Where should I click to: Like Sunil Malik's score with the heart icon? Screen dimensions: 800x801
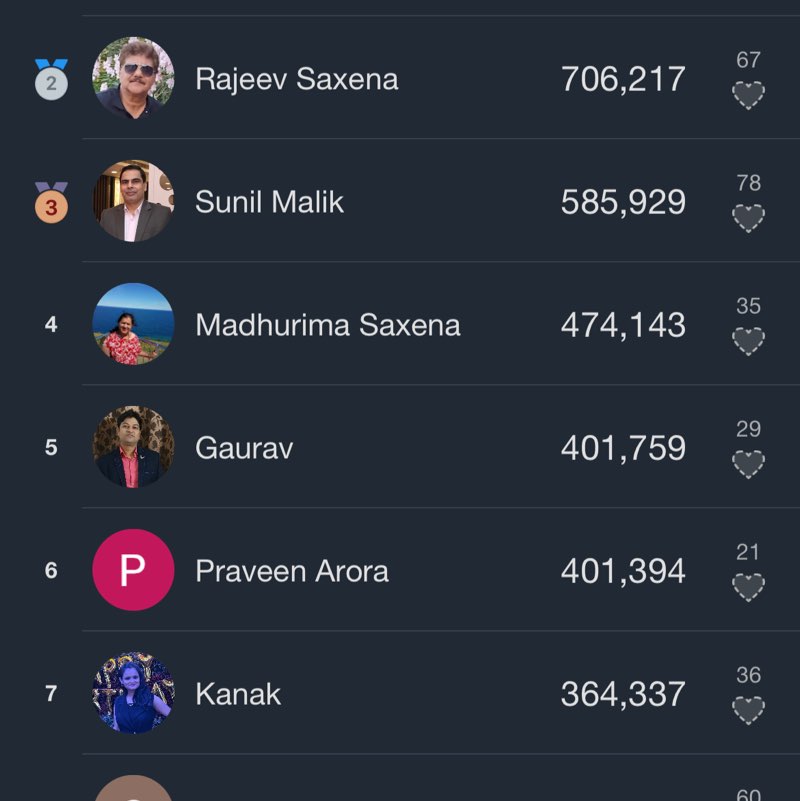tap(748, 218)
